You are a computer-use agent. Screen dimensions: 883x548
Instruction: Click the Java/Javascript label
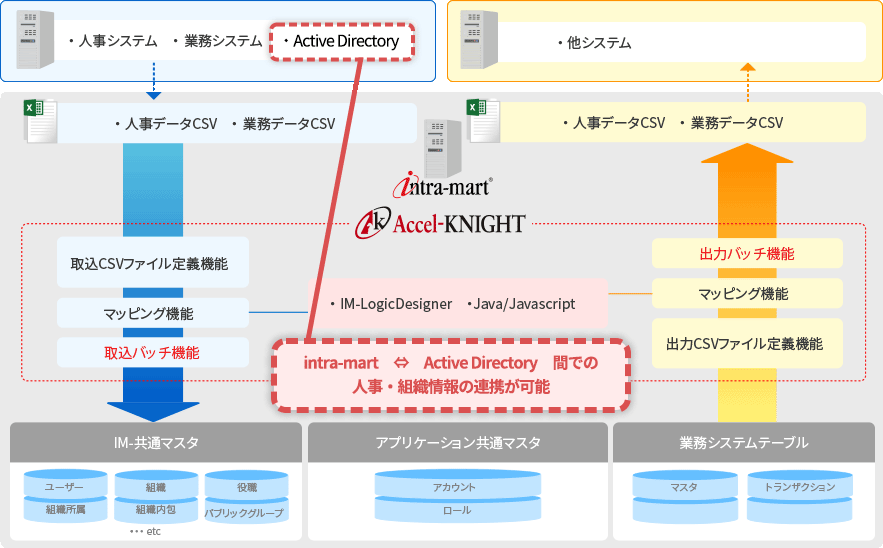pyautogui.click(x=524, y=304)
